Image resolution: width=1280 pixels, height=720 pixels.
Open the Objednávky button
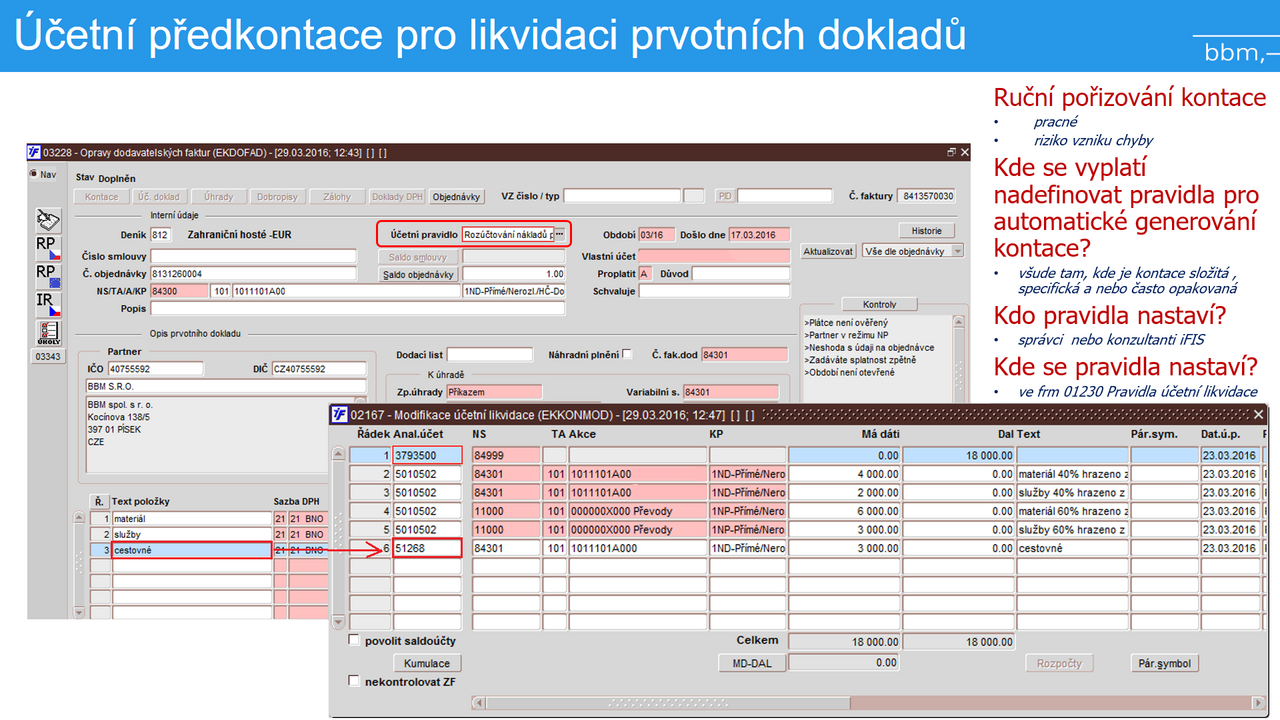tap(457, 197)
